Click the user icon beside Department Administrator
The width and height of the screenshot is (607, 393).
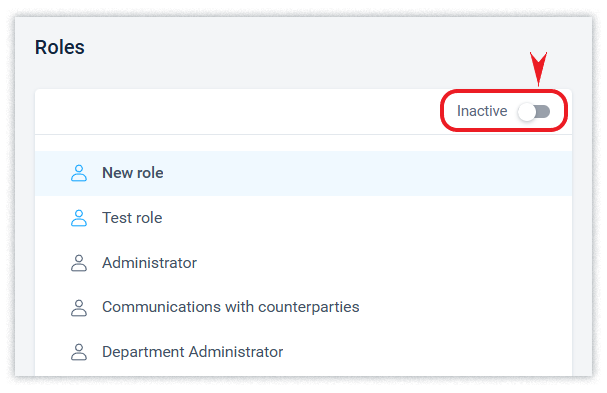[79, 352]
